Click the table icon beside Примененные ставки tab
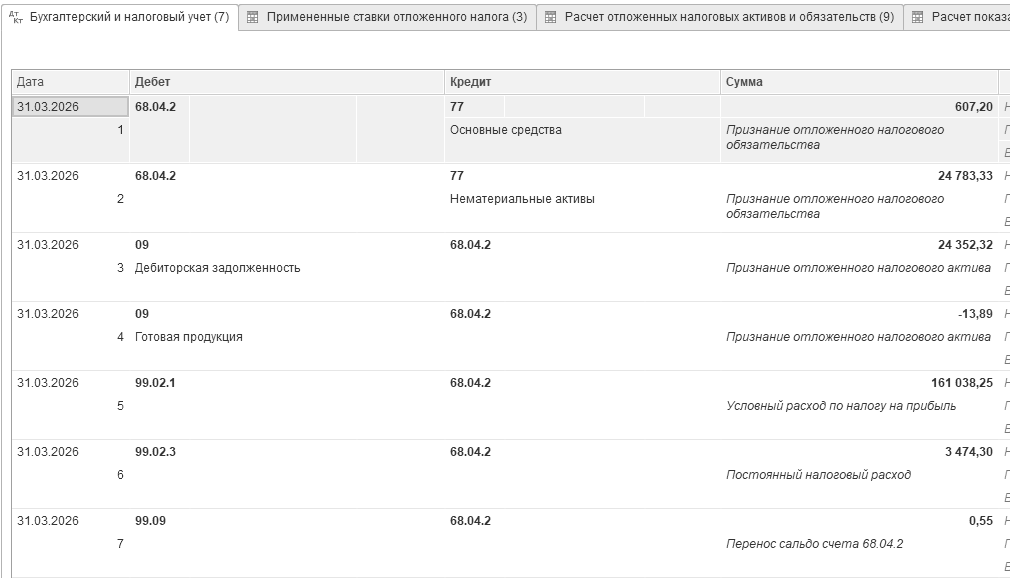This screenshot has width=1010, height=578. pyautogui.click(x=252, y=17)
